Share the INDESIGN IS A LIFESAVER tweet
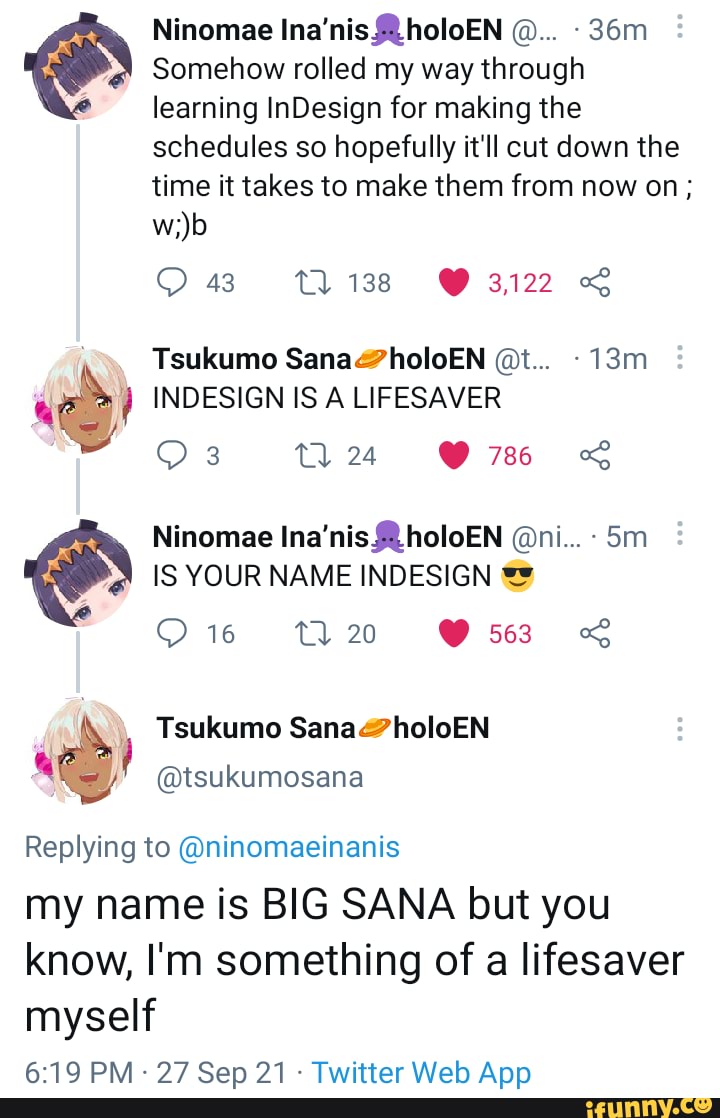The height and width of the screenshot is (1118, 720). click(594, 456)
